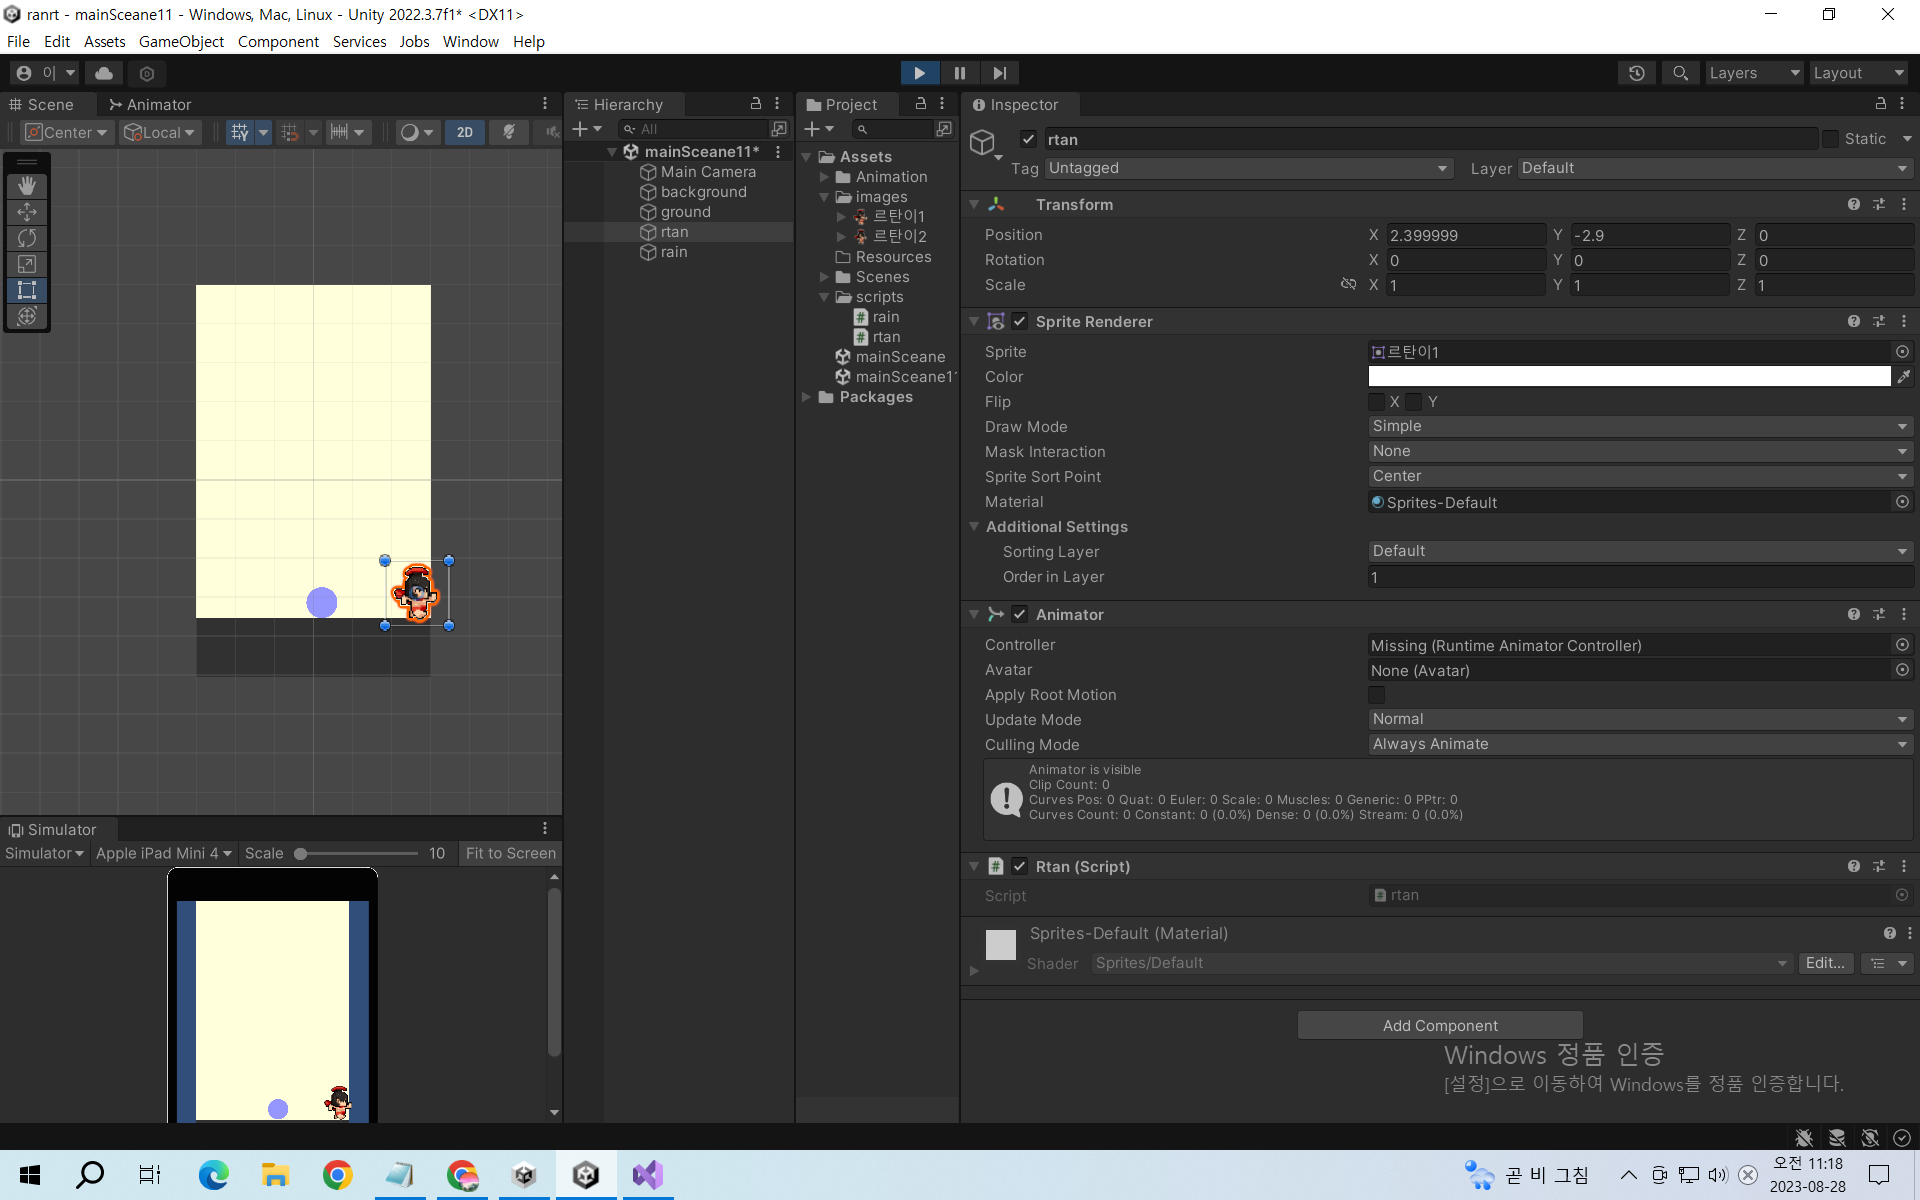Open the Mask Interaction dropdown
The width and height of the screenshot is (1920, 1200).
1640,451
